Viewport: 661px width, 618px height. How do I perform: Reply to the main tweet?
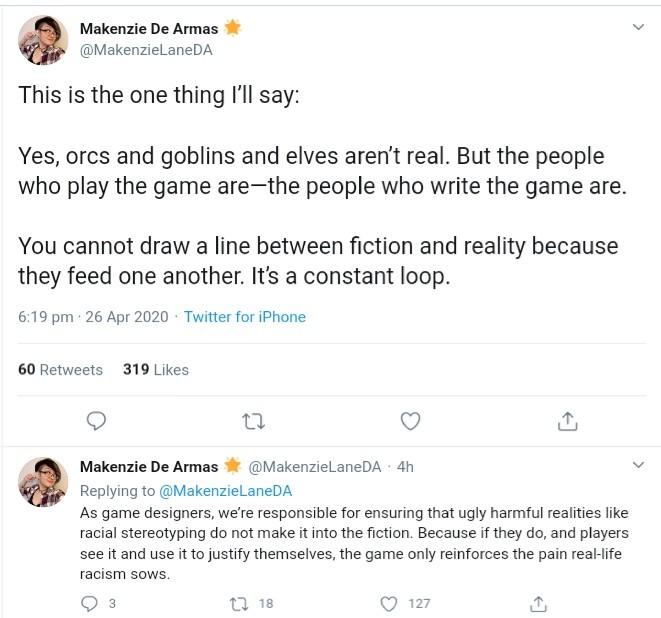[96, 421]
